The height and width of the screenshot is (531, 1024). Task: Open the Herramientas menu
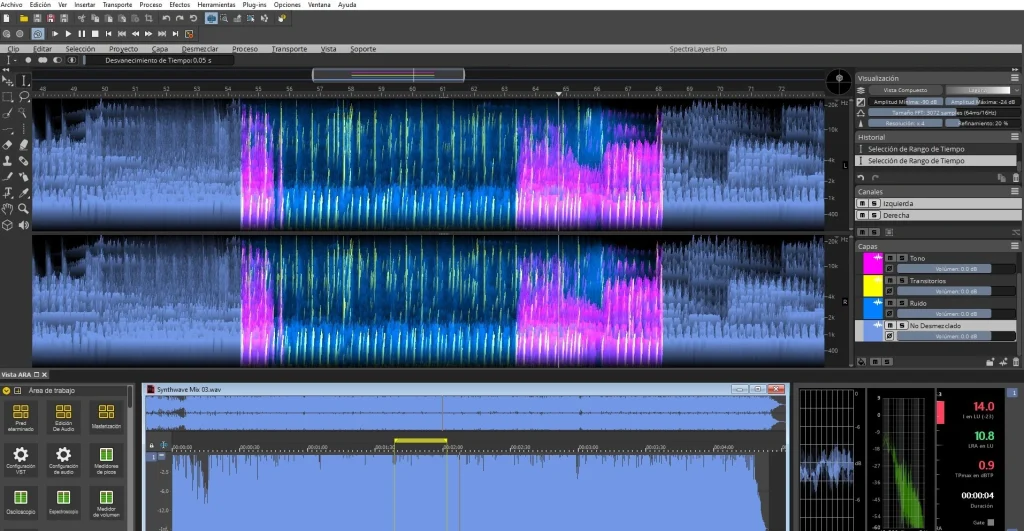(216, 5)
